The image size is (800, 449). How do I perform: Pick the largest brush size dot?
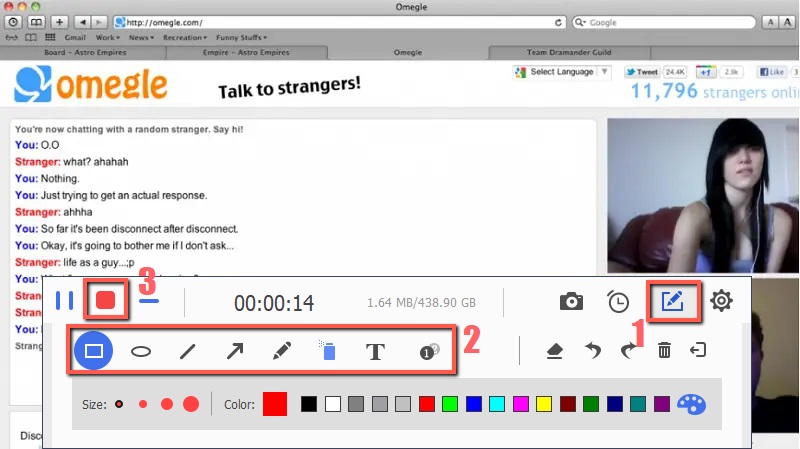click(190, 404)
